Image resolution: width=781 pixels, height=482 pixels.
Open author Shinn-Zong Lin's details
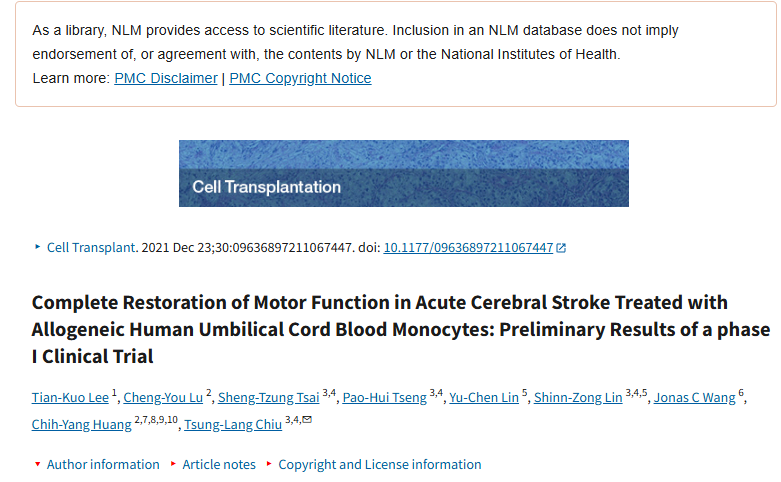point(578,398)
